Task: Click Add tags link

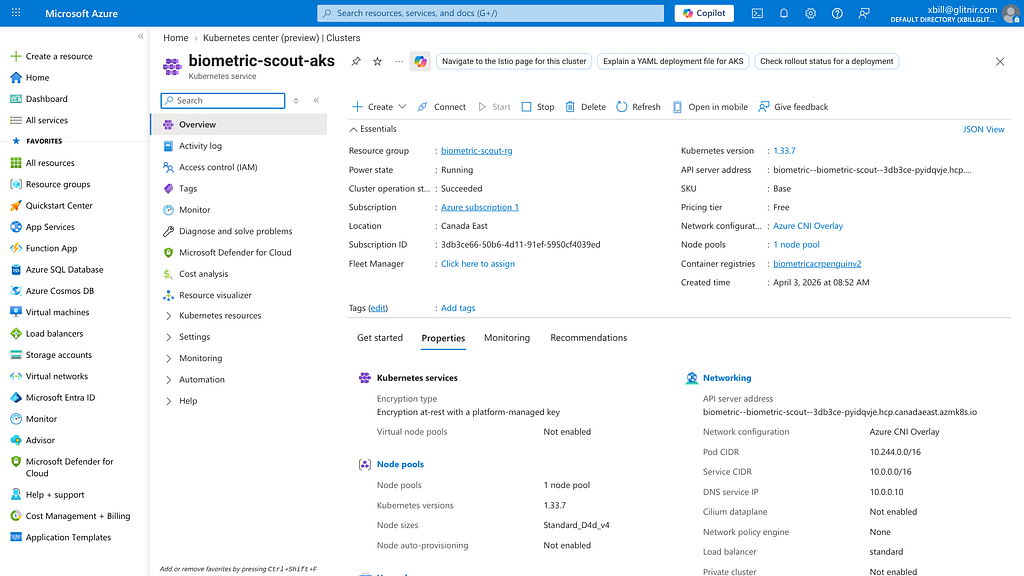Action: (x=458, y=308)
